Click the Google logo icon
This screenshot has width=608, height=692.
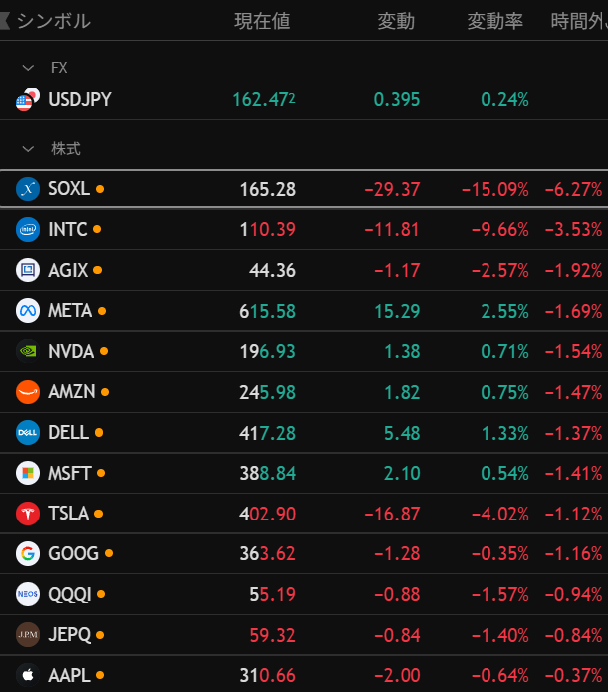pyautogui.click(x=28, y=553)
